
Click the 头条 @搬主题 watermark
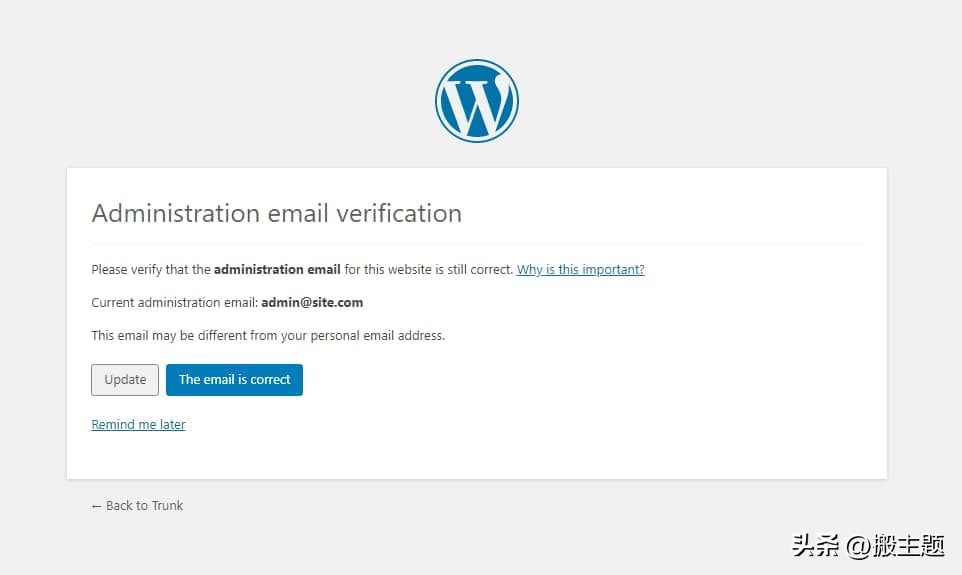(x=868, y=546)
